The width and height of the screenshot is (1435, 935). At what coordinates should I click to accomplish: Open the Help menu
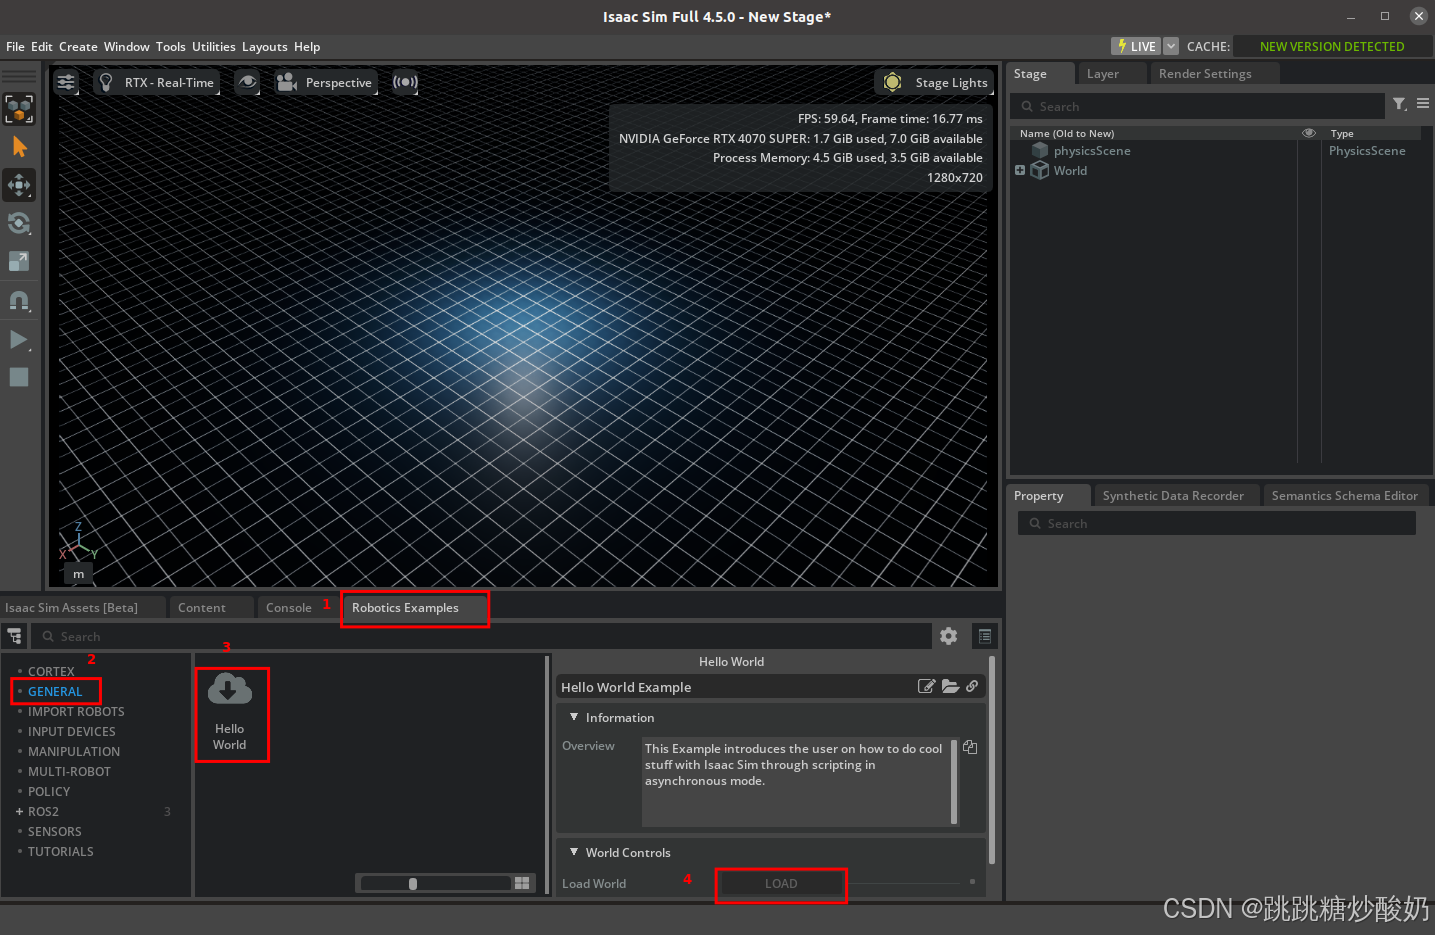pyautogui.click(x=307, y=47)
